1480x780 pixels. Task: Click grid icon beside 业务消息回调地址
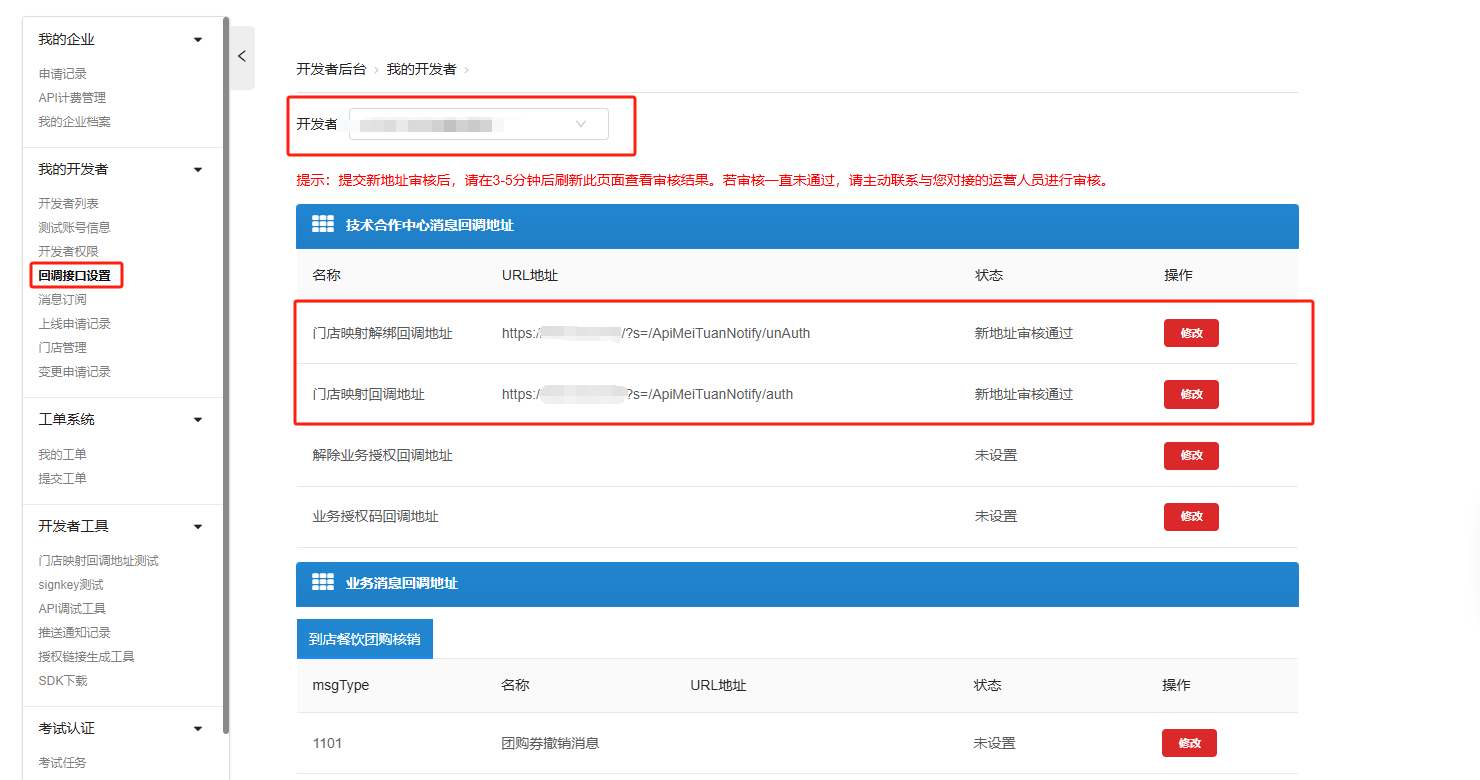323,583
